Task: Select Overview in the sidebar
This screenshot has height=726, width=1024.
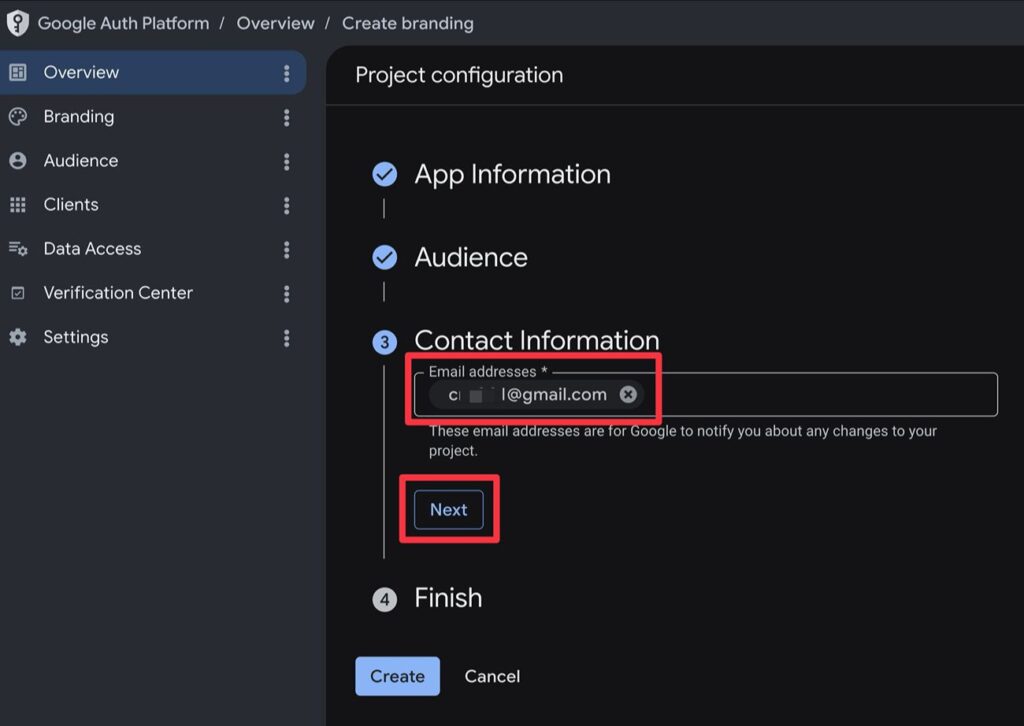Action: pyautogui.click(x=152, y=72)
